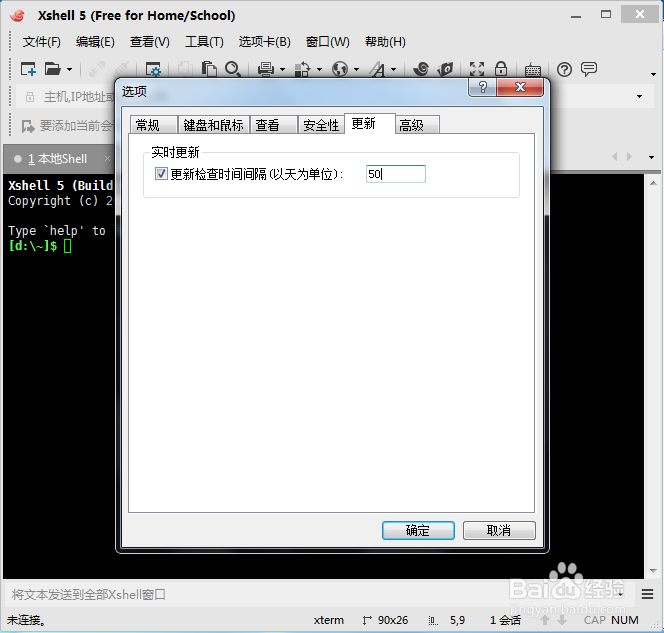This screenshot has height=633, width=664.
Task: Create a new session with the New icon
Action: tap(28, 69)
